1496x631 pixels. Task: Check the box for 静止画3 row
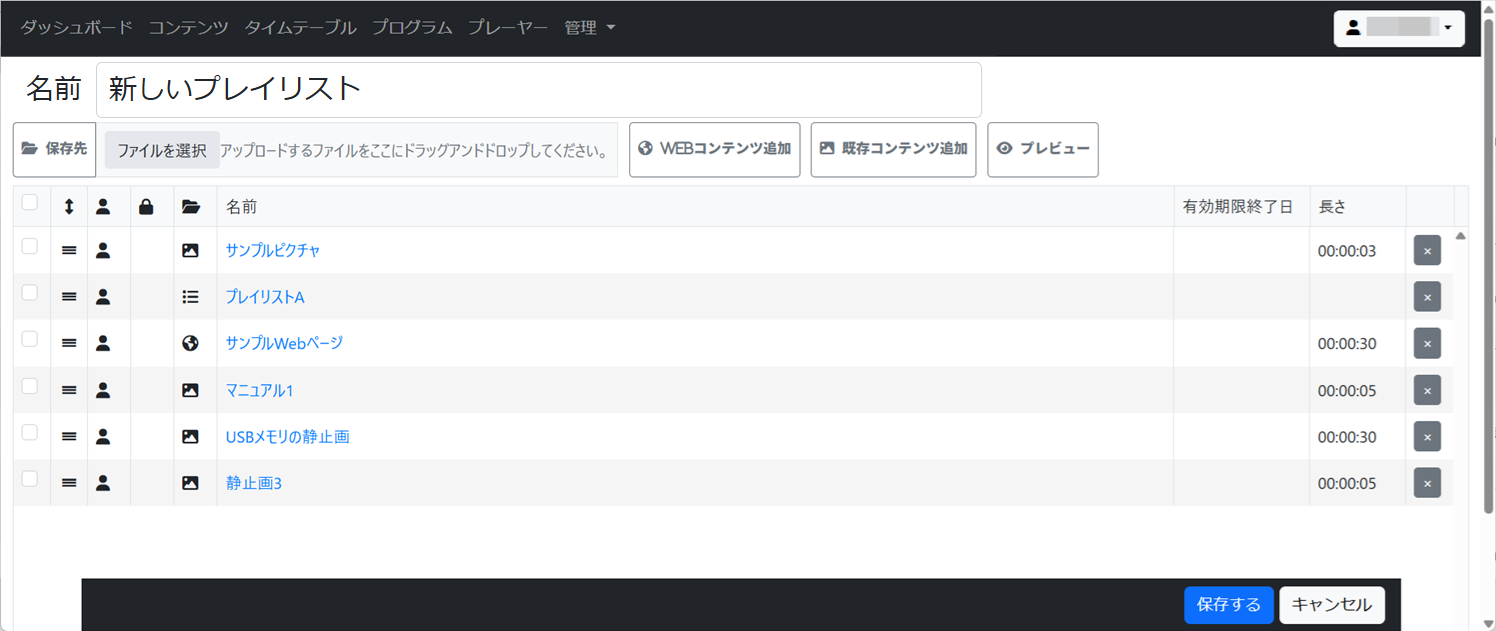(x=30, y=478)
